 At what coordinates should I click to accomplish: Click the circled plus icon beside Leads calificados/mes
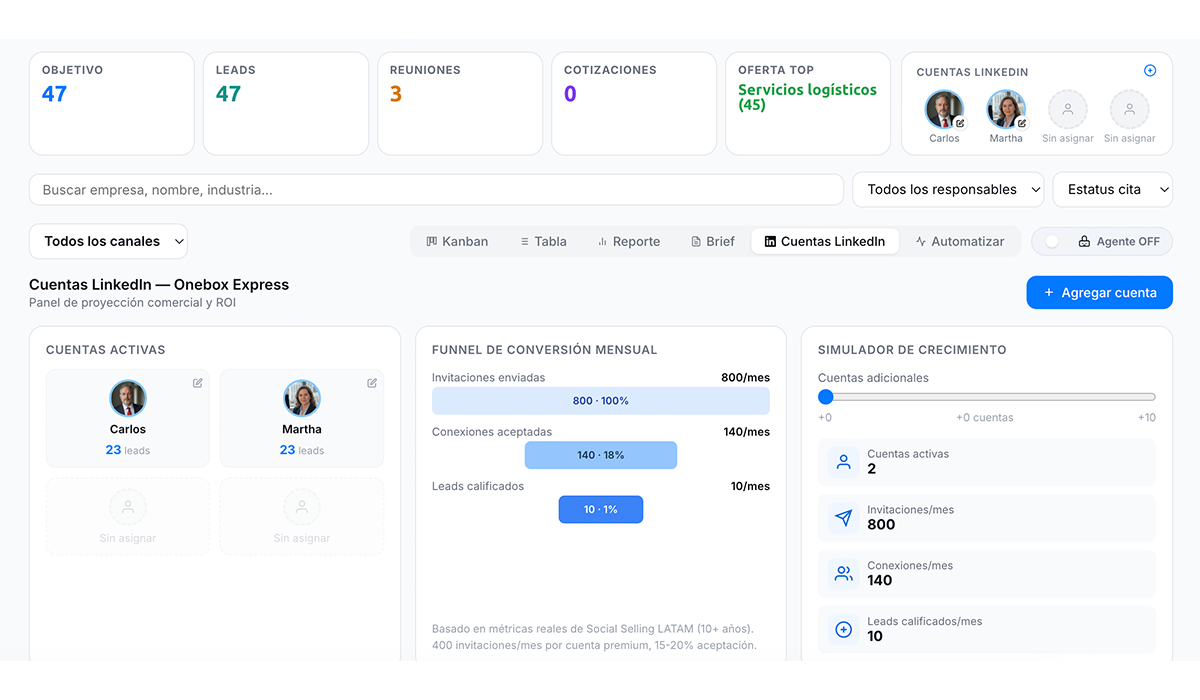pos(843,630)
